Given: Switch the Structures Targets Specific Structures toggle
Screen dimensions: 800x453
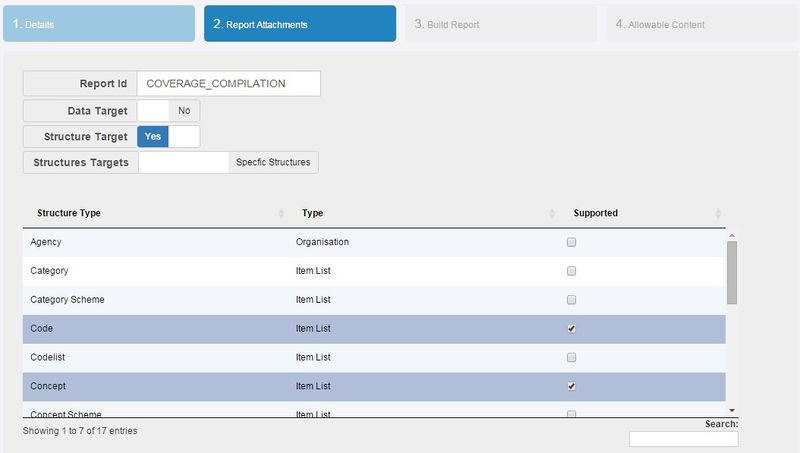Looking at the screenshot, I should point(228,162).
